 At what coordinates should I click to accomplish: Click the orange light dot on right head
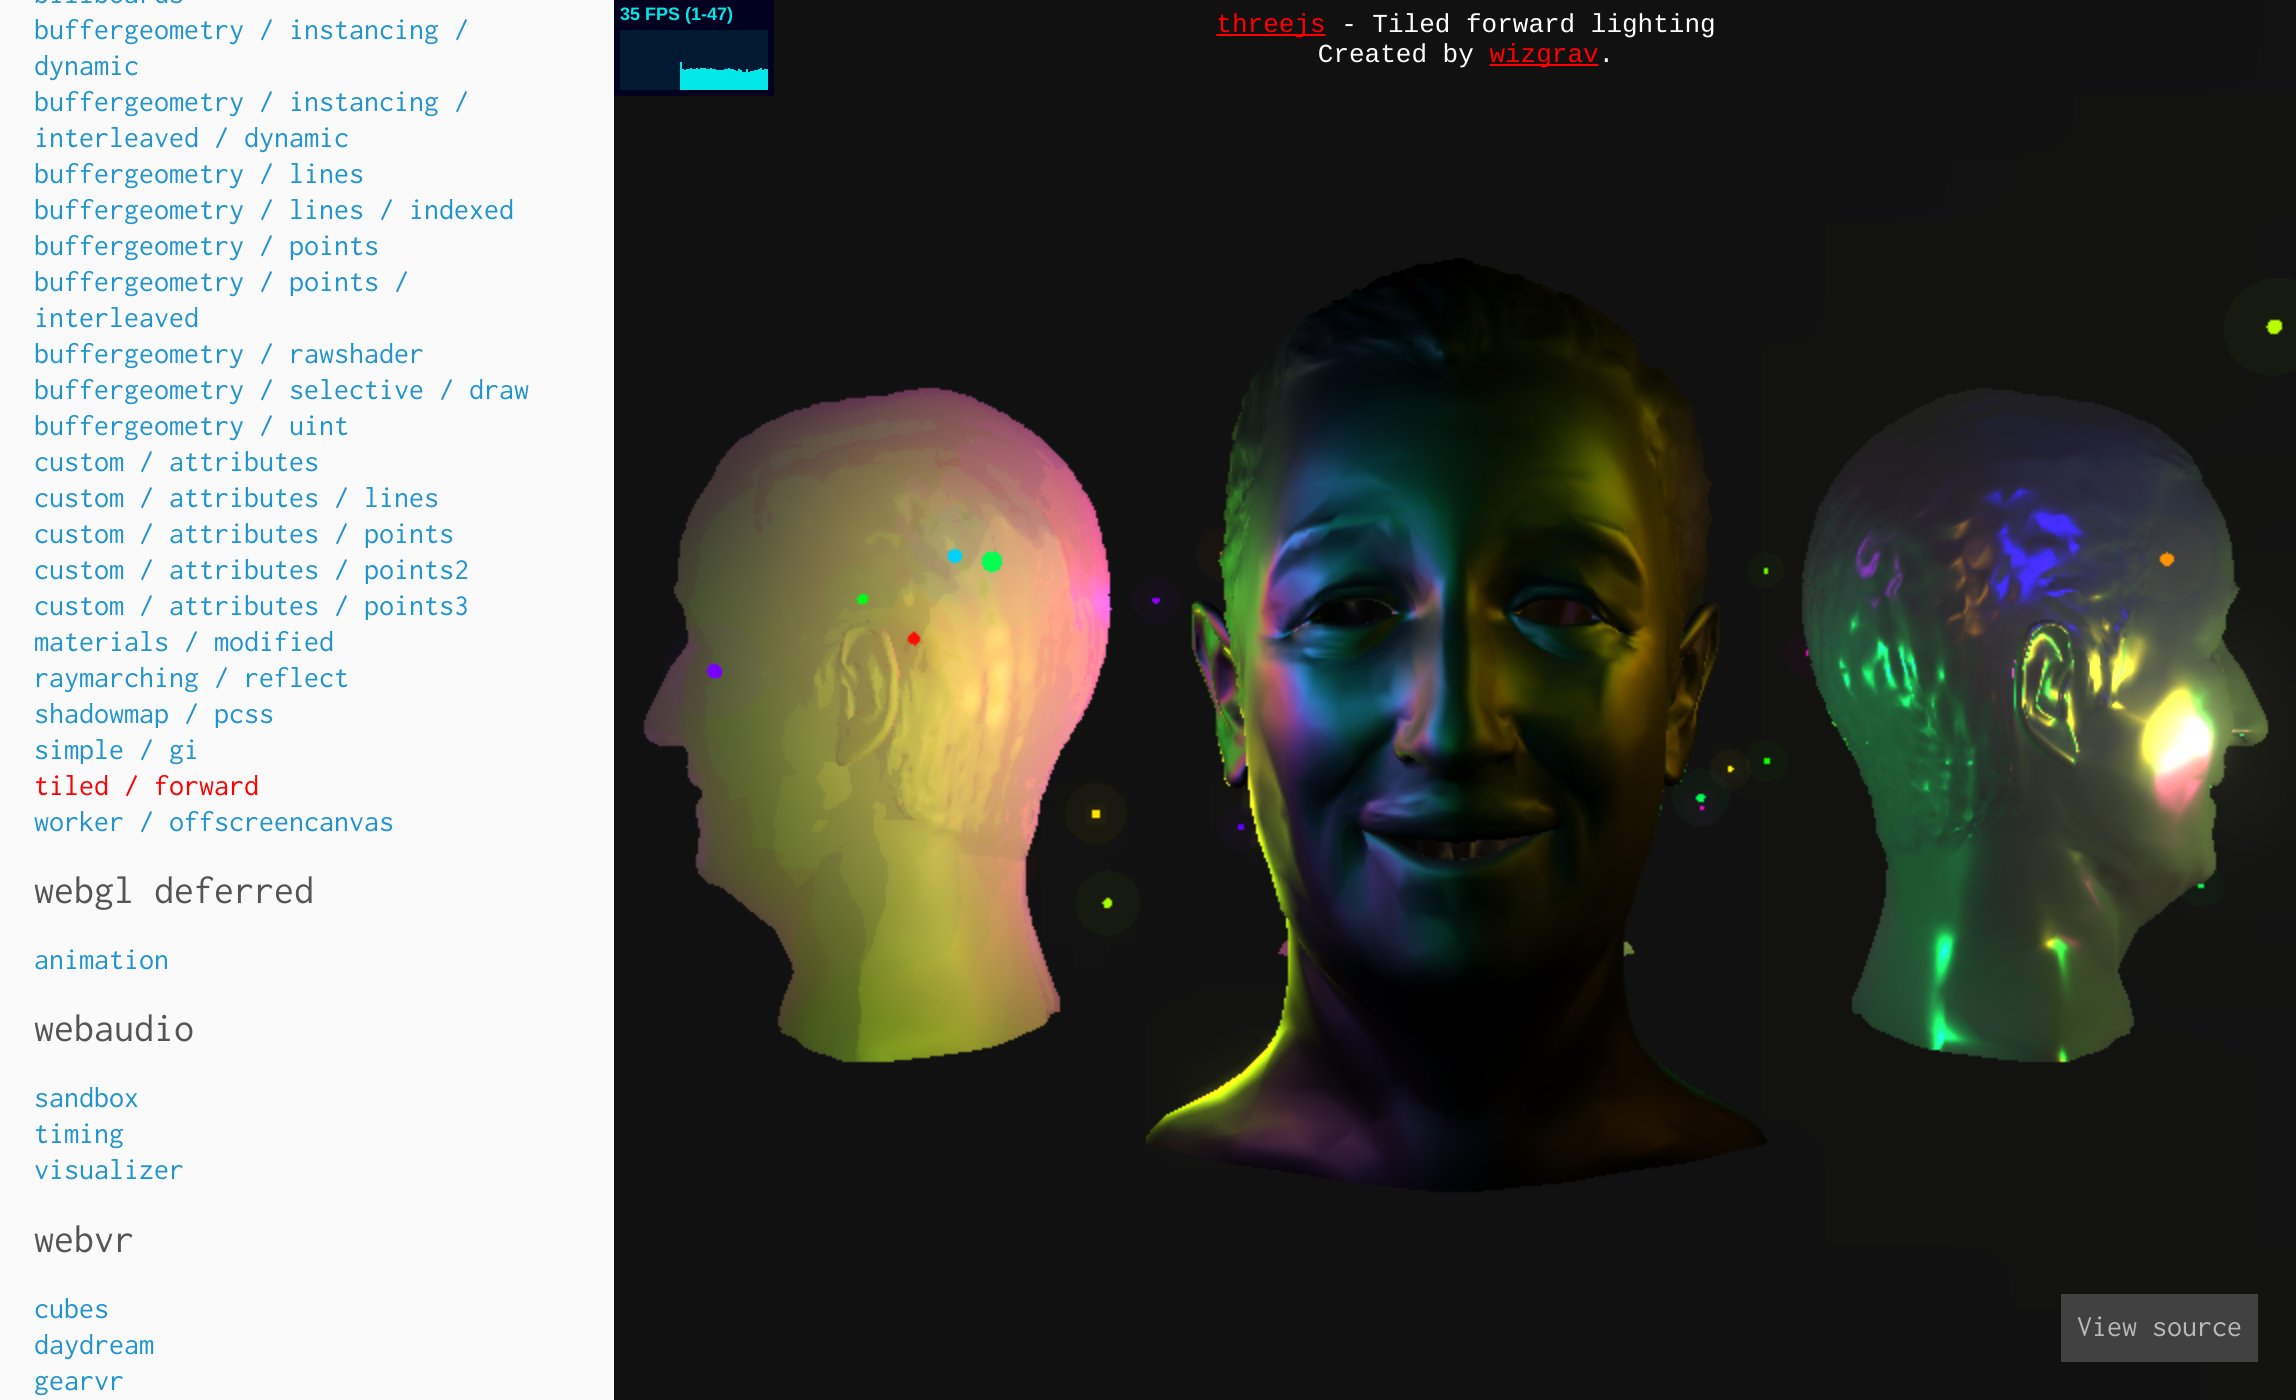(x=2166, y=559)
